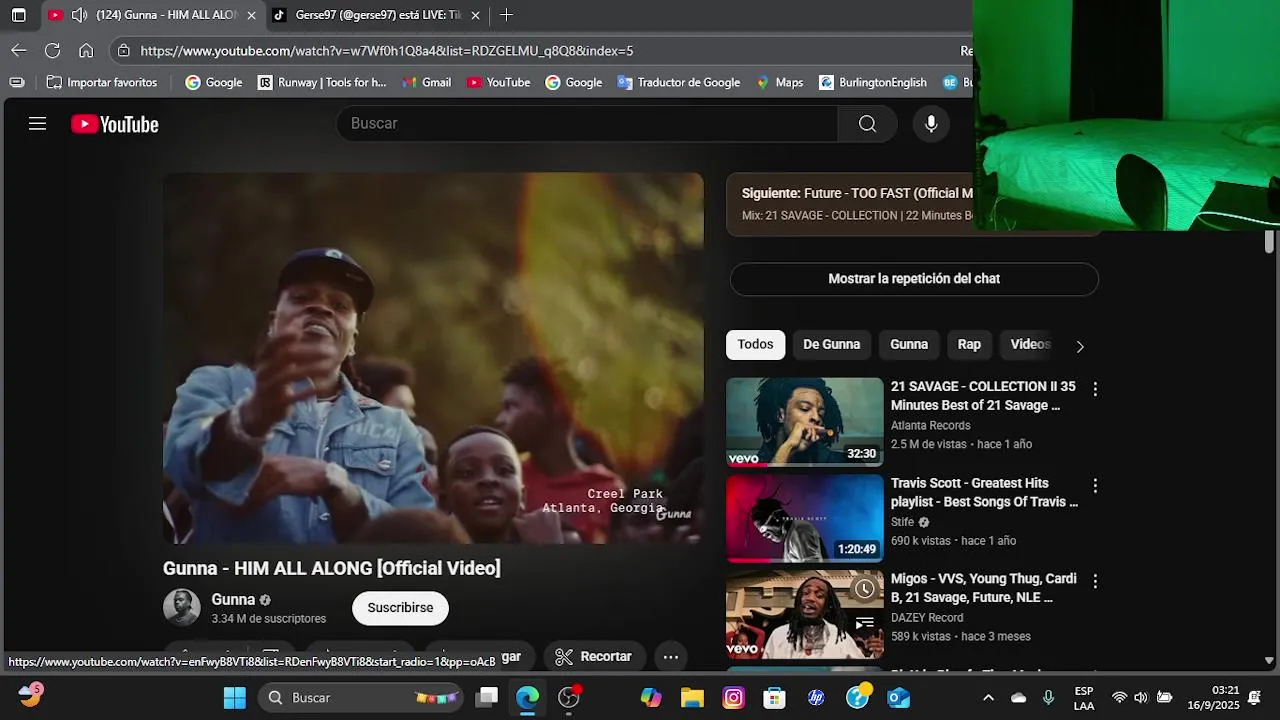Open the Runway bookmark
1280x720 pixels.
click(322, 82)
